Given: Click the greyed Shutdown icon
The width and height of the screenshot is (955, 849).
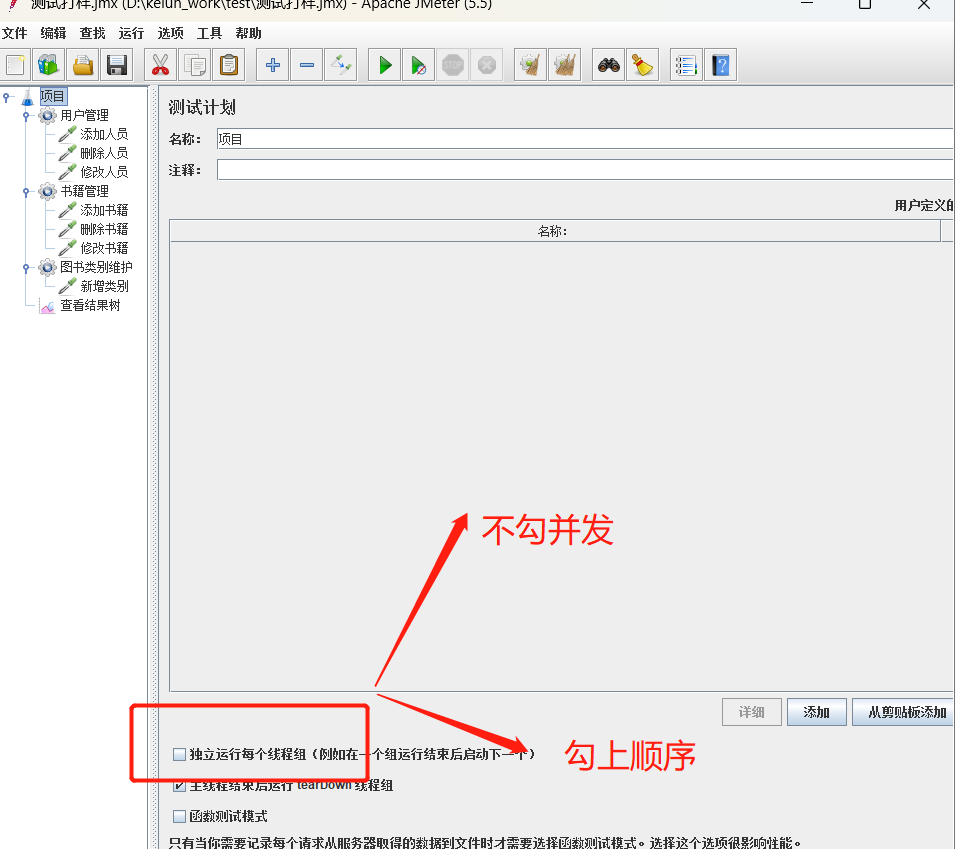Looking at the screenshot, I should 487,65.
